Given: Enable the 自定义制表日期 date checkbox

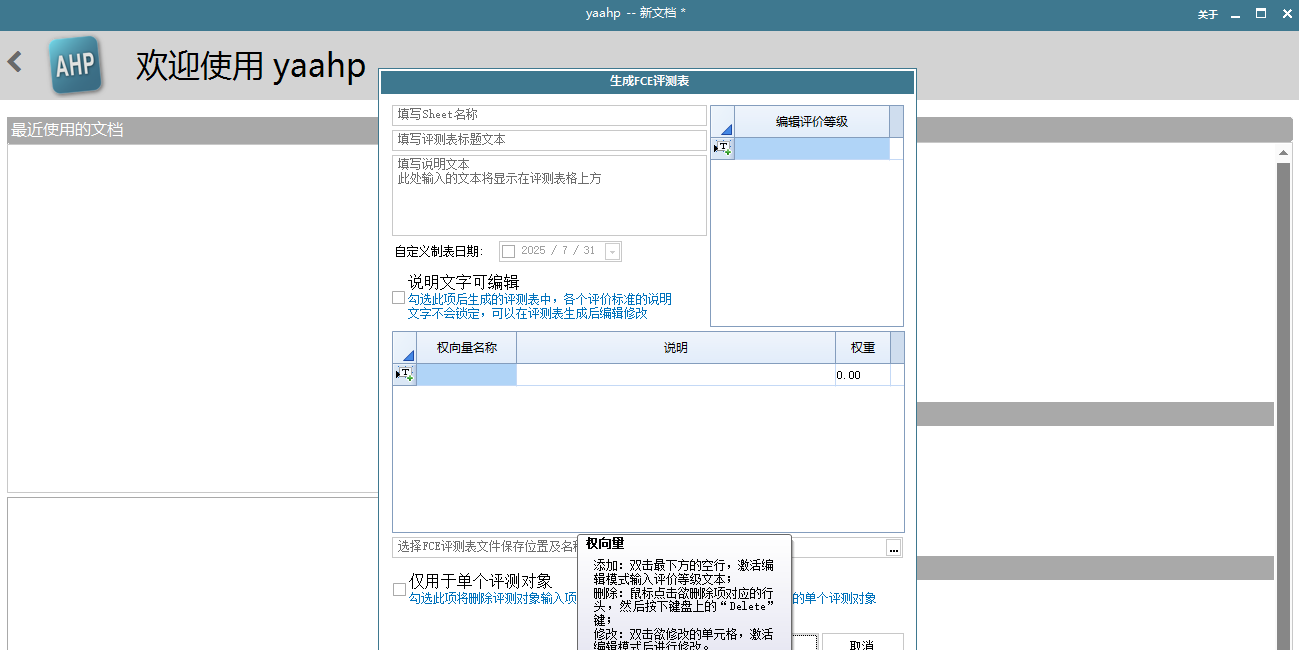Looking at the screenshot, I should point(508,251).
